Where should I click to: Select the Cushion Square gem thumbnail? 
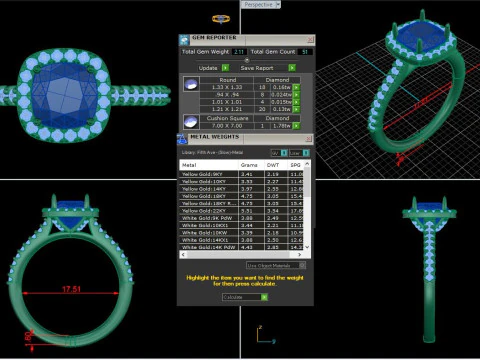pyautogui.click(x=191, y=122)
